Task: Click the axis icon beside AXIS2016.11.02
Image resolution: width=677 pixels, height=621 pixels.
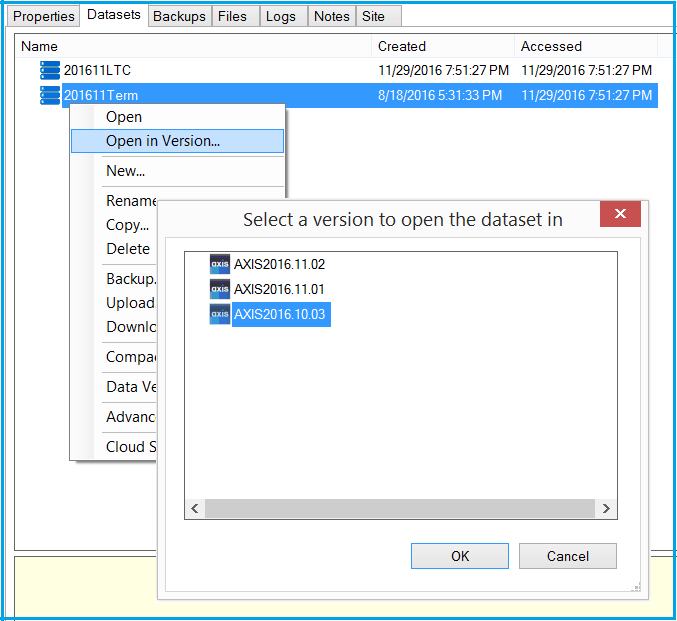Action: click(x=220, y=264)
